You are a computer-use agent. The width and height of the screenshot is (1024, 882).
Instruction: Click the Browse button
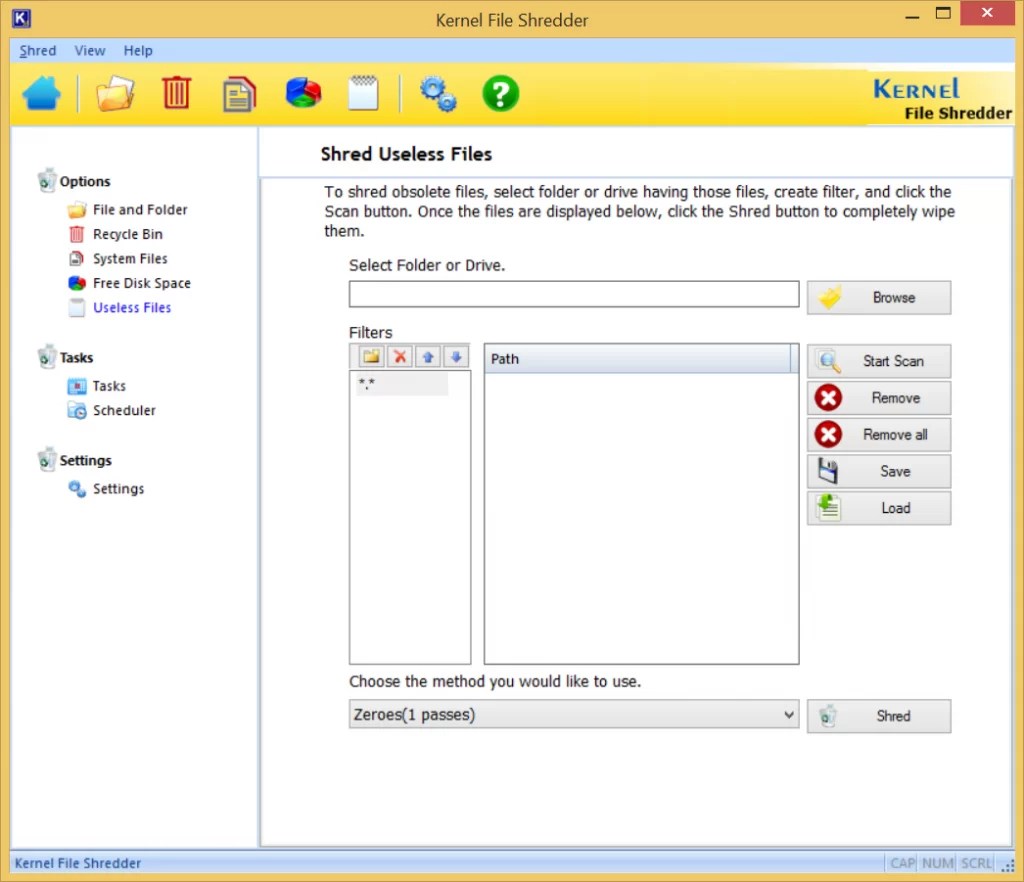click(878, 298)
